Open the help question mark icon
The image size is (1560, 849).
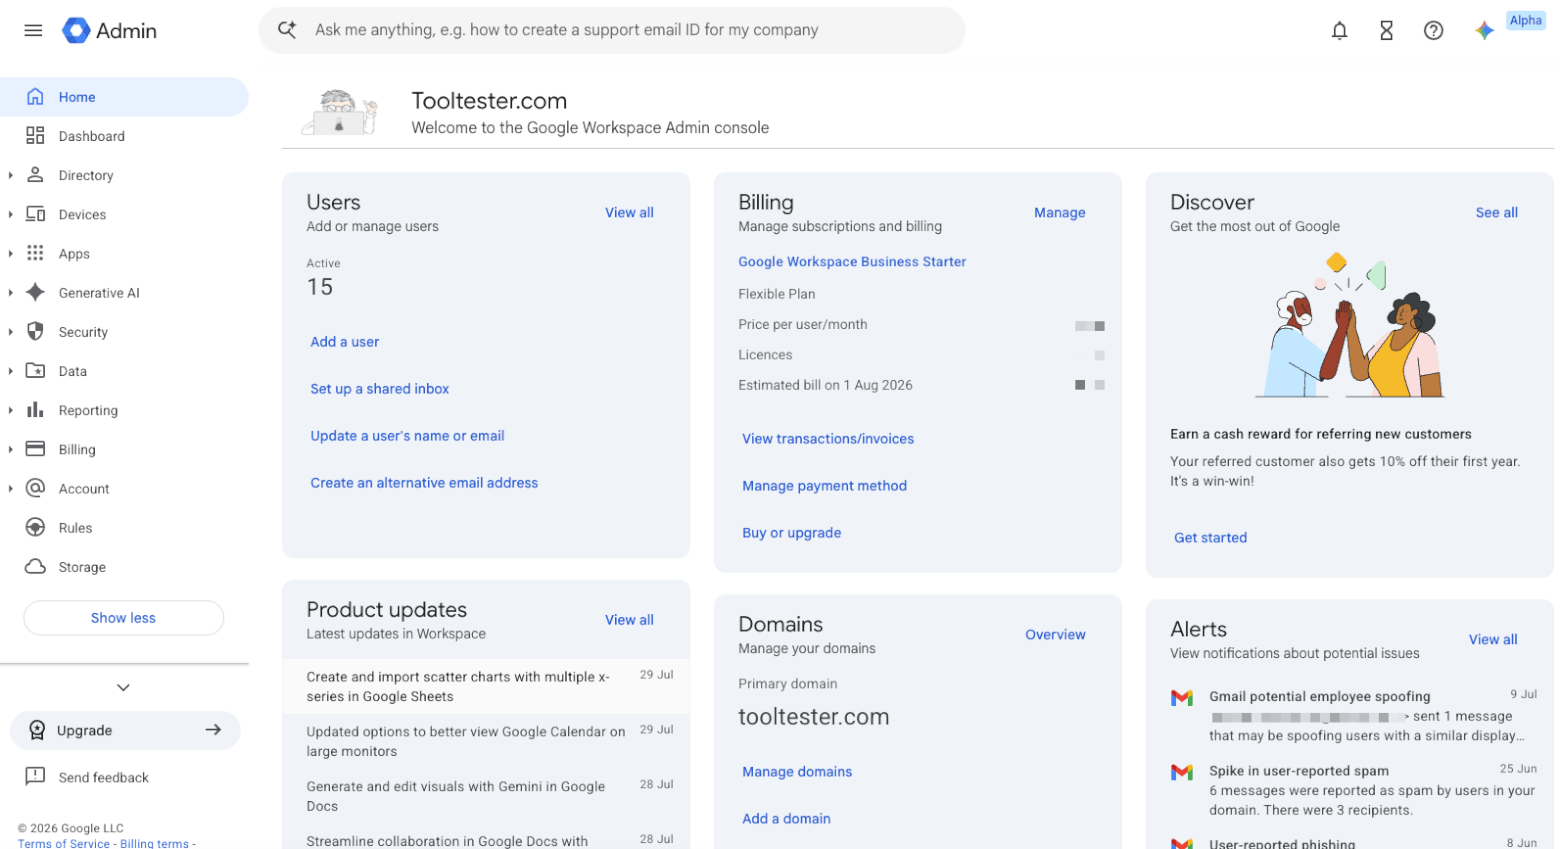[x=1433, y=30]
